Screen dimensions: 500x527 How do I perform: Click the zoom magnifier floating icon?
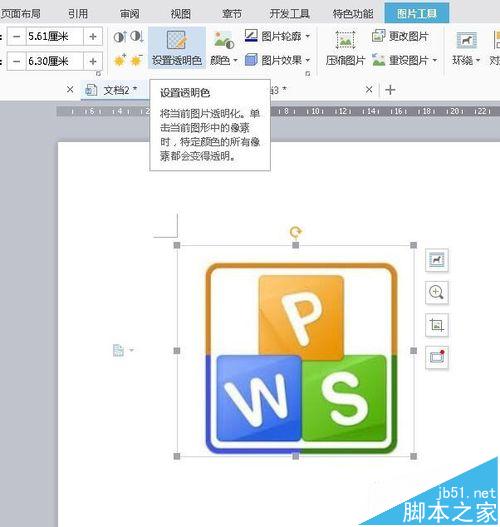[x=436, y=292]
